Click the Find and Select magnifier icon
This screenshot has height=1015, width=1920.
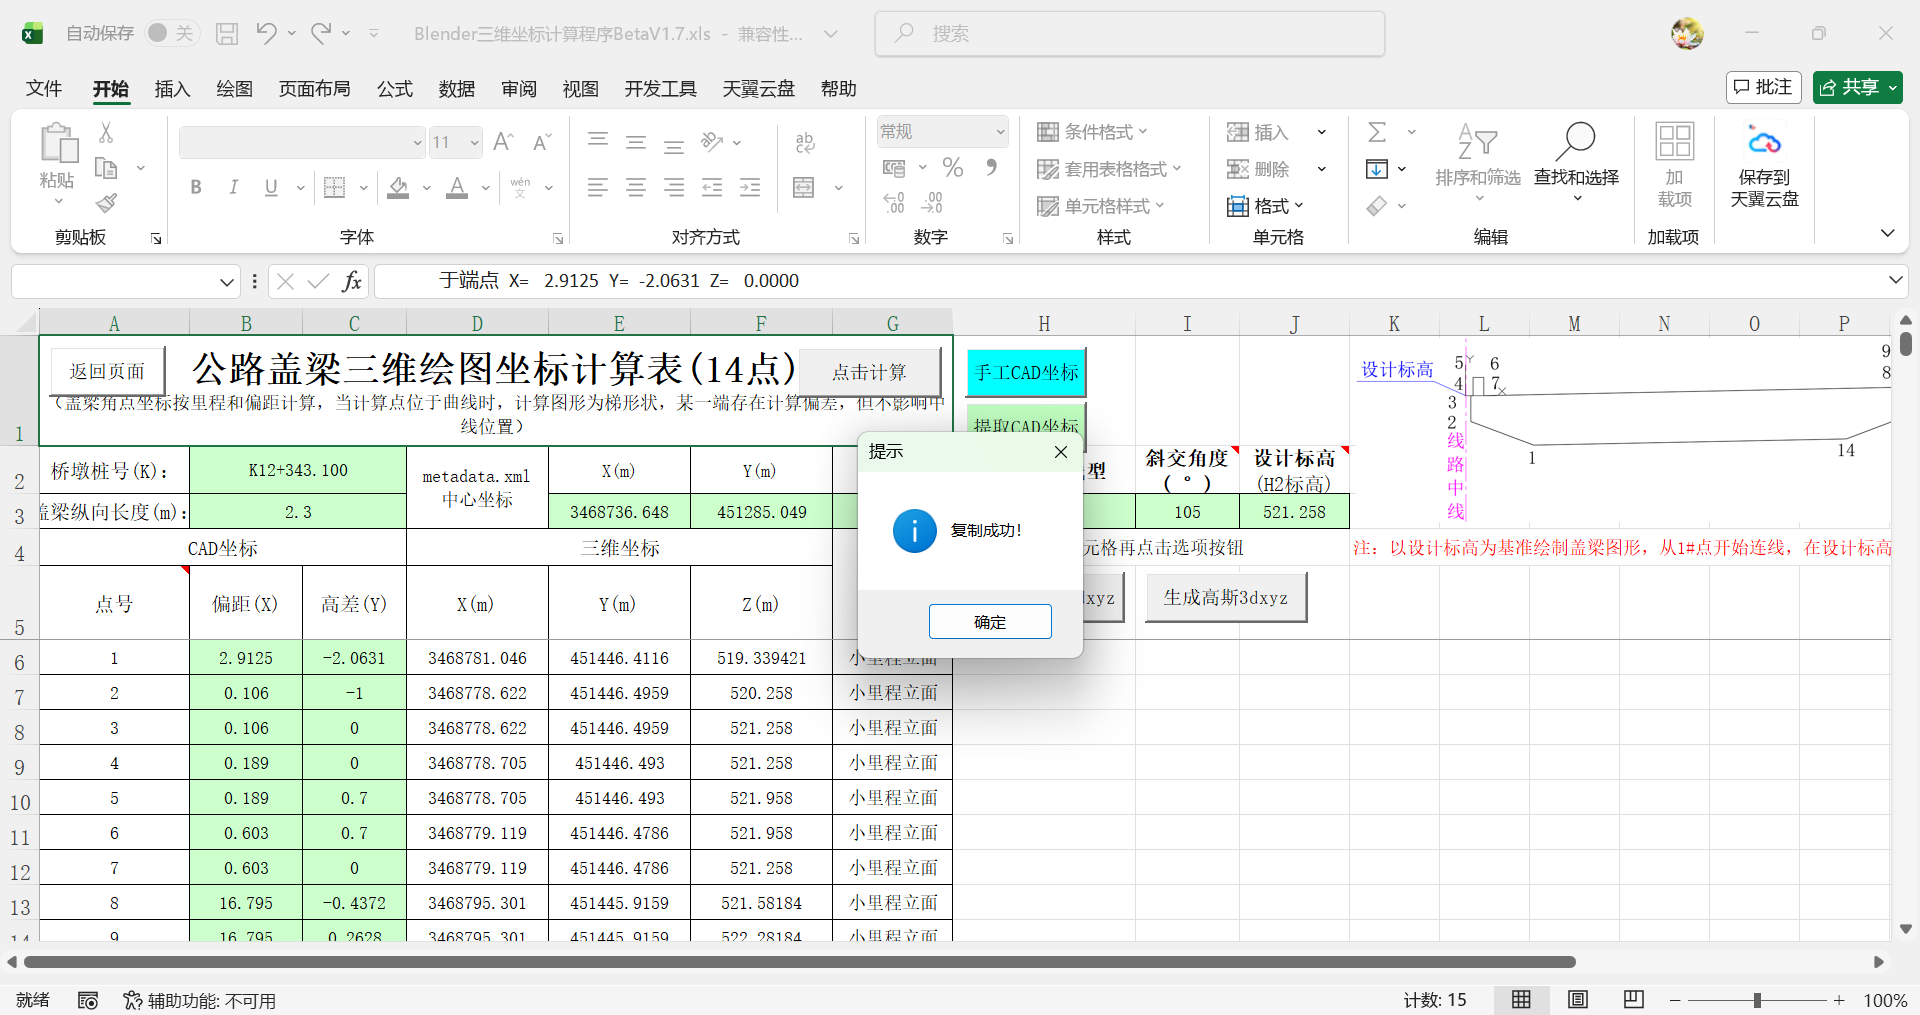(1576, 141)
